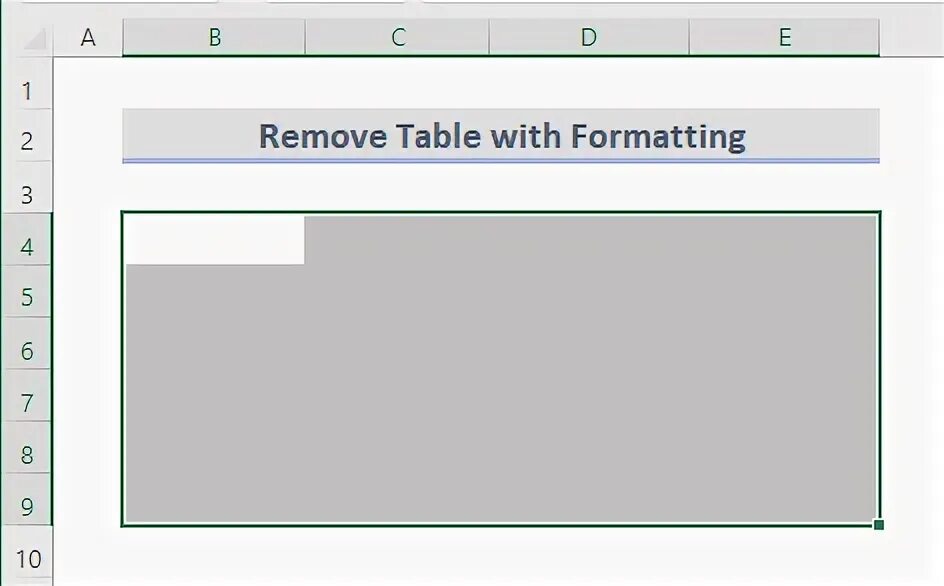Select column C header
Screen dimensions: 944x586
click(397, 37)
